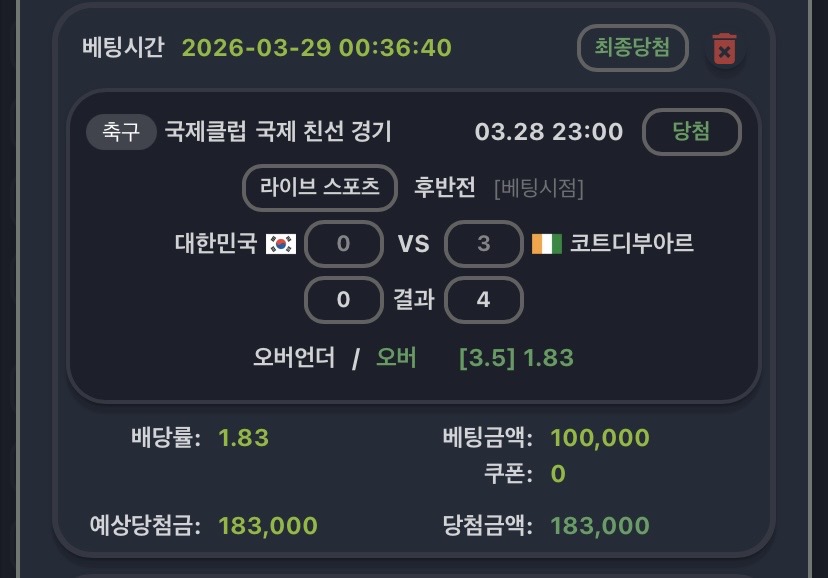
Task: Delete bet slip with trash icon
Action: (724, 49)
